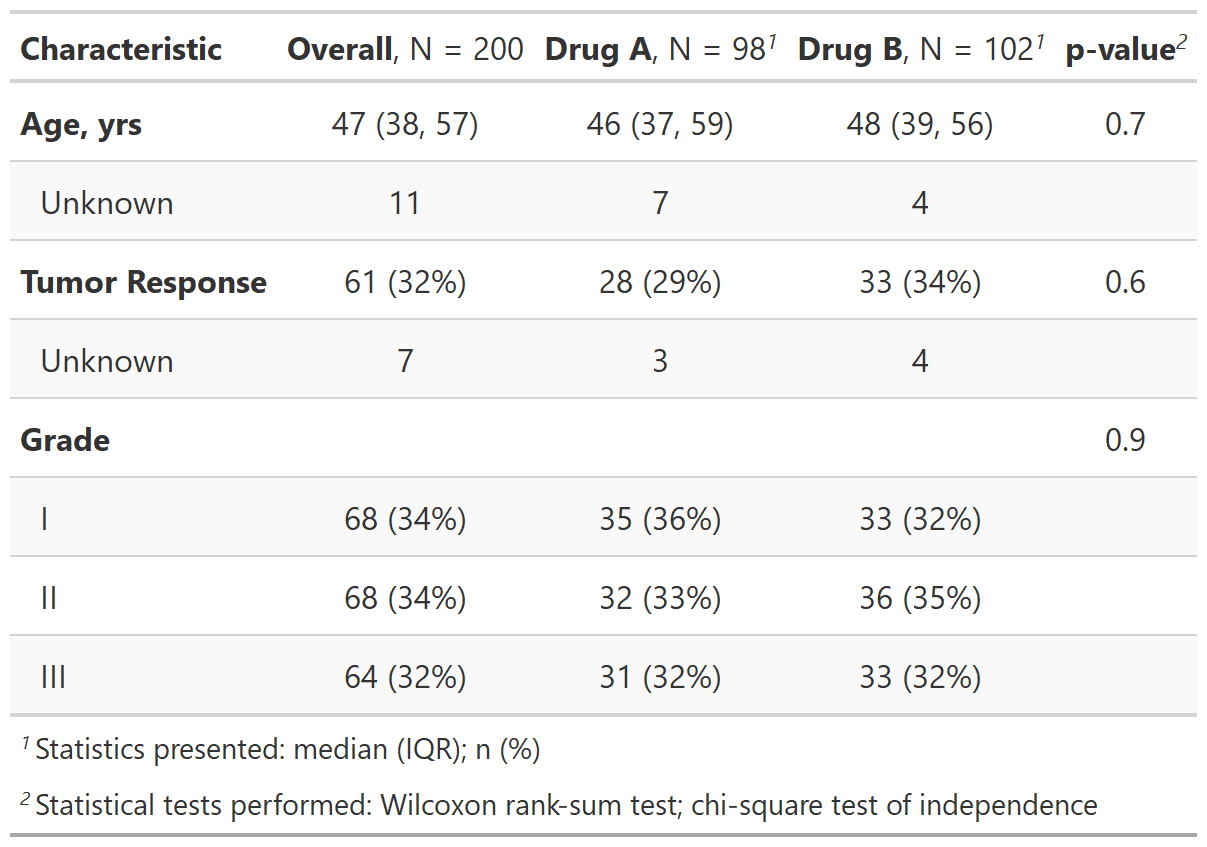Image resolution: width=1207 pixels, height=847 pixels.
Task: Click the Drug A, N = 98 header
Action: point(659,49)
